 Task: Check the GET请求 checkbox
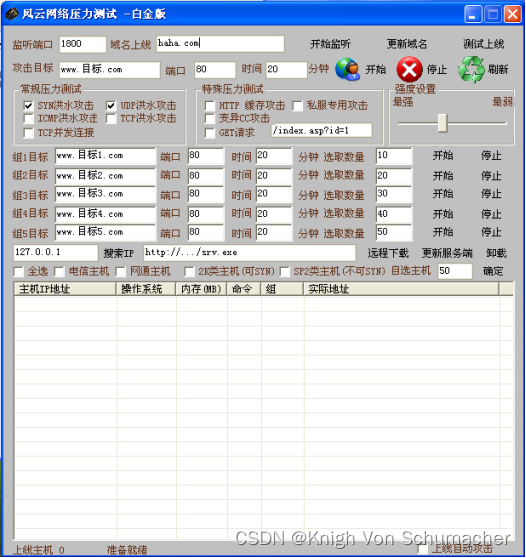click(x=210, y=133)
